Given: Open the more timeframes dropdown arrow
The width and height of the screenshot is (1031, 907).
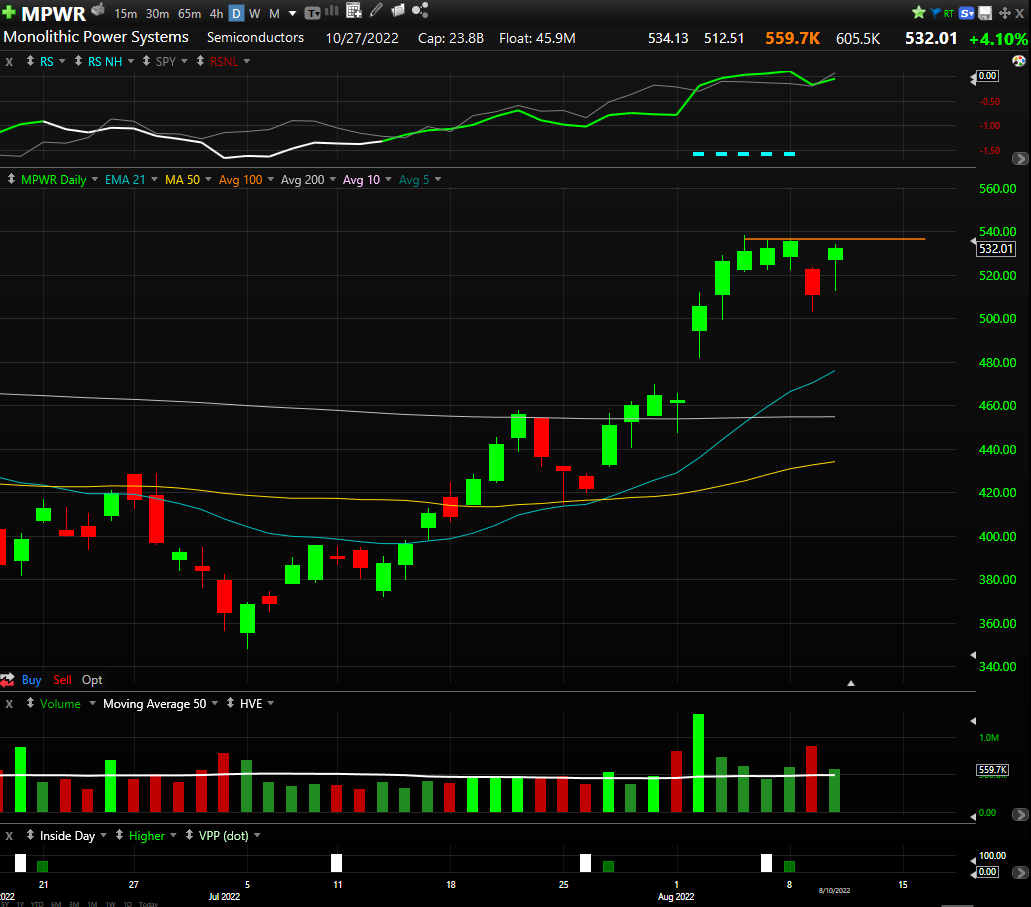Looking at the screenshot, I should [293, 13].
